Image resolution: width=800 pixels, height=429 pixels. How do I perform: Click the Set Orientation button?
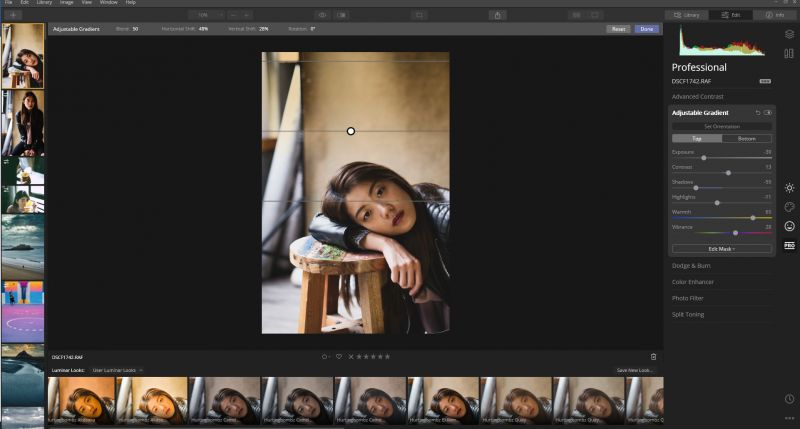pos(721,127)
